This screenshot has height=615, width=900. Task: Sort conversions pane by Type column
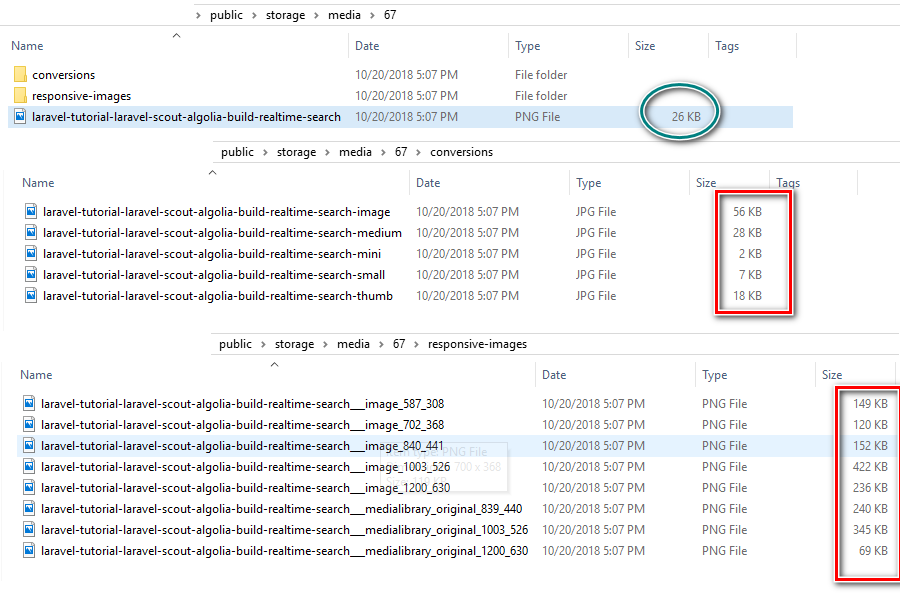(x=588, y=183)
